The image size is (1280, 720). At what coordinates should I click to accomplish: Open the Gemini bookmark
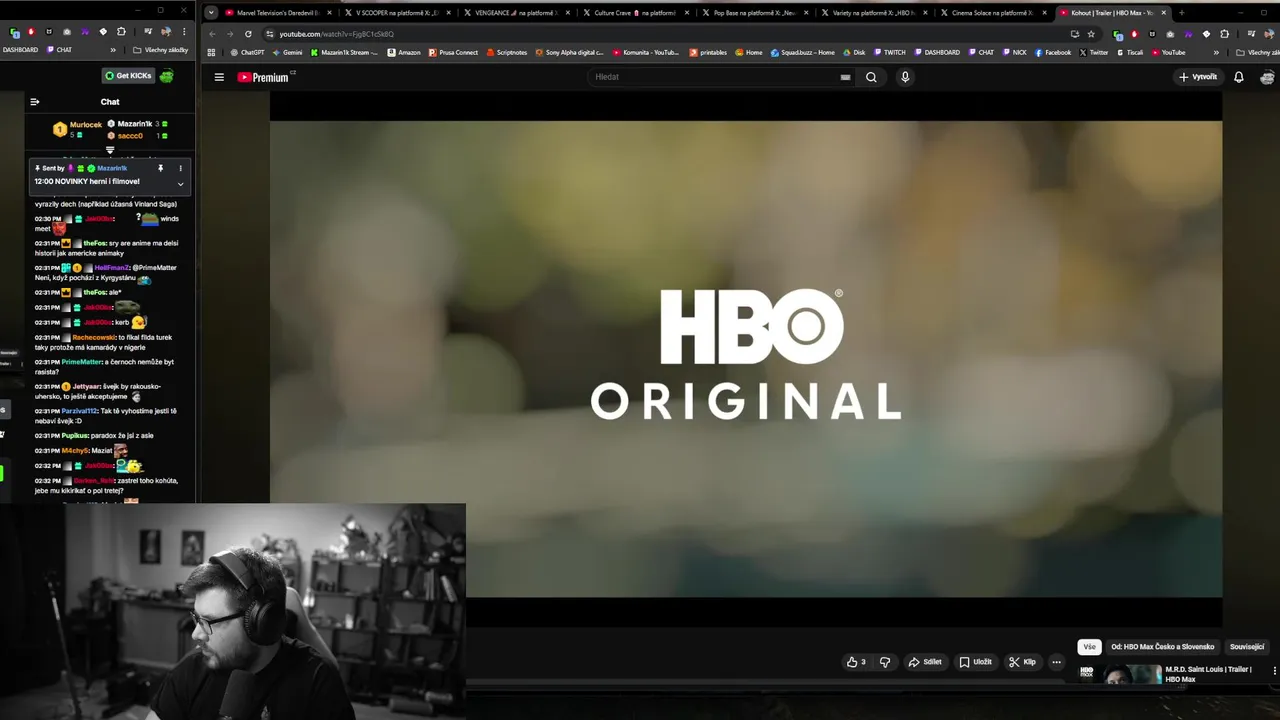(287, 52)
